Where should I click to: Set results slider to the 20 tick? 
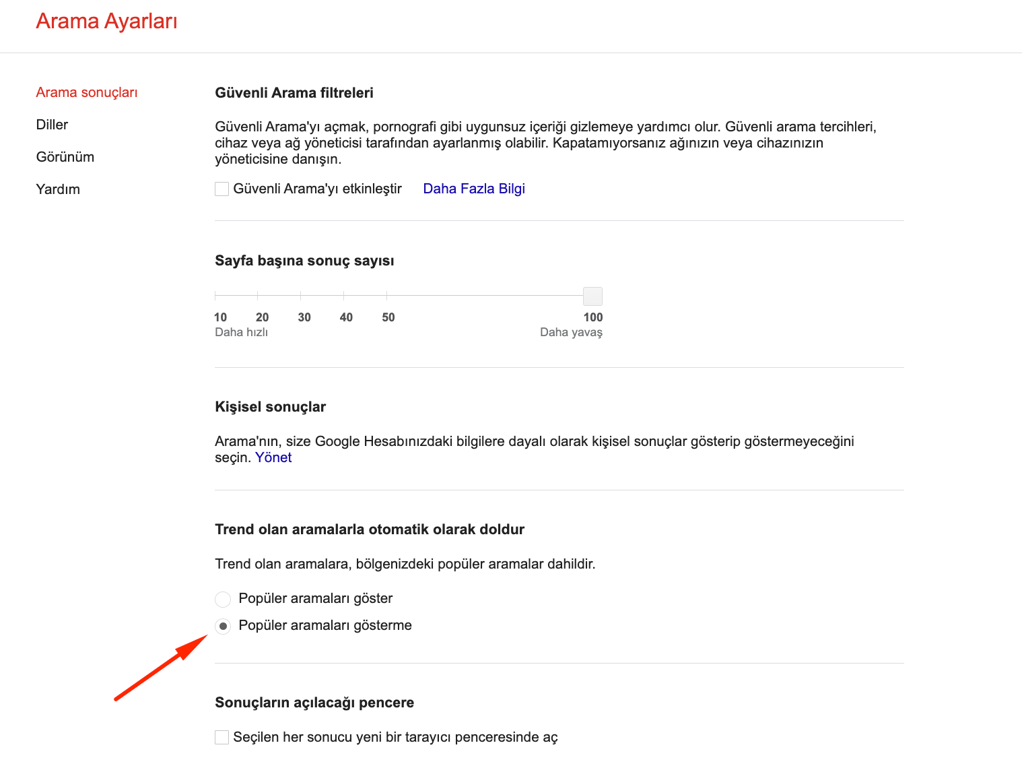pyautogui.click(x=258, y=296)
